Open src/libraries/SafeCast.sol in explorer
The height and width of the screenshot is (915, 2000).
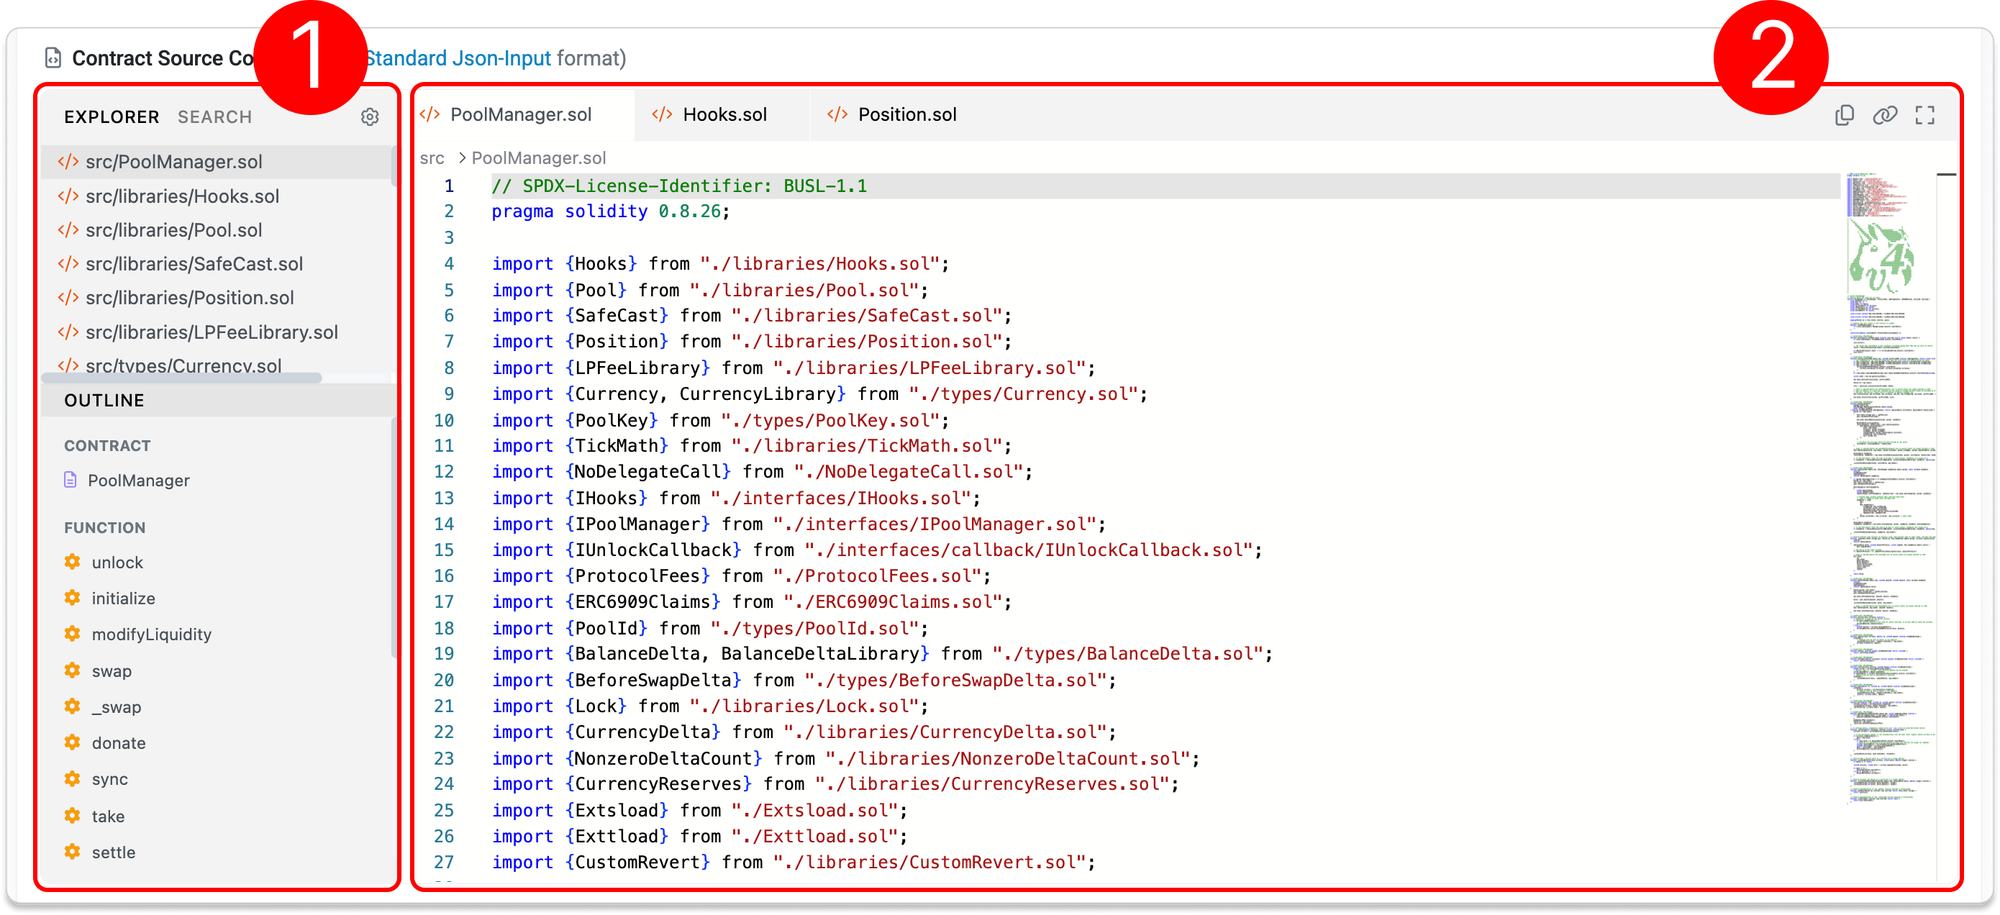[x=194, y=264]
